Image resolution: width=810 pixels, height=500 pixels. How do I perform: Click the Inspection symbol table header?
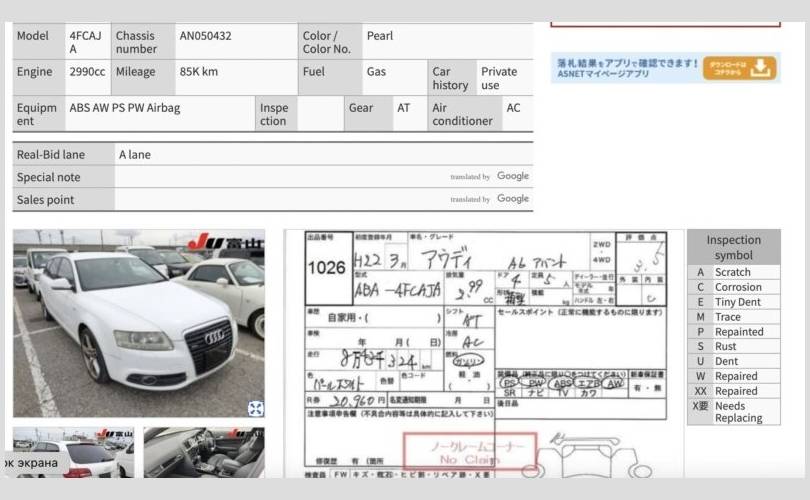(733, 247)
